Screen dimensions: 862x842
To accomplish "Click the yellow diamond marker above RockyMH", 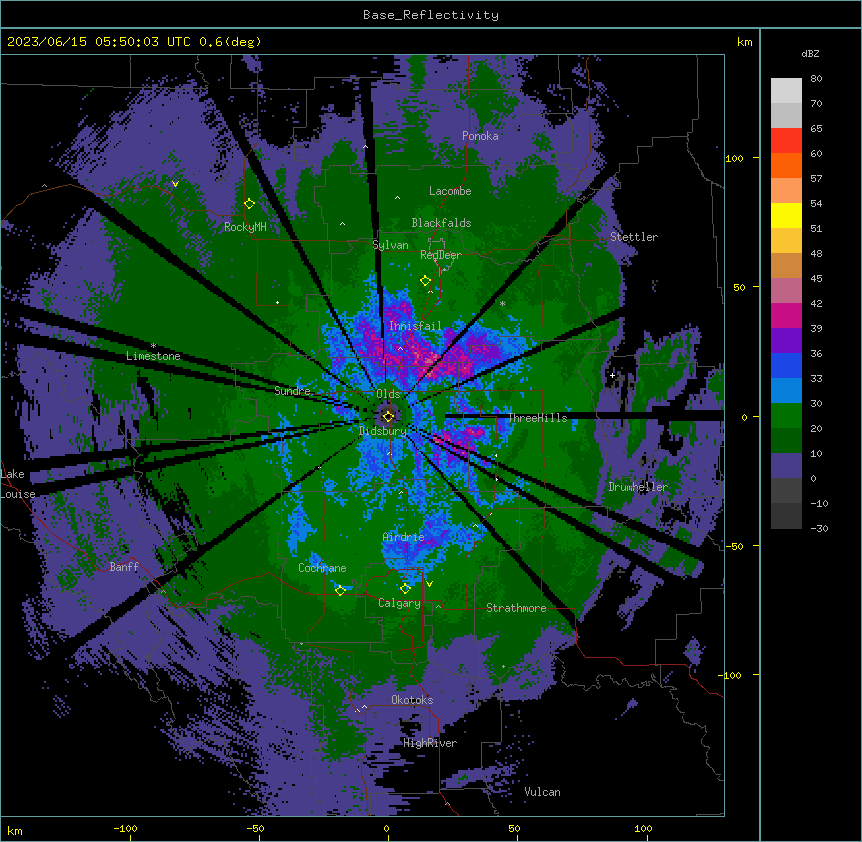I will (249, 204).
